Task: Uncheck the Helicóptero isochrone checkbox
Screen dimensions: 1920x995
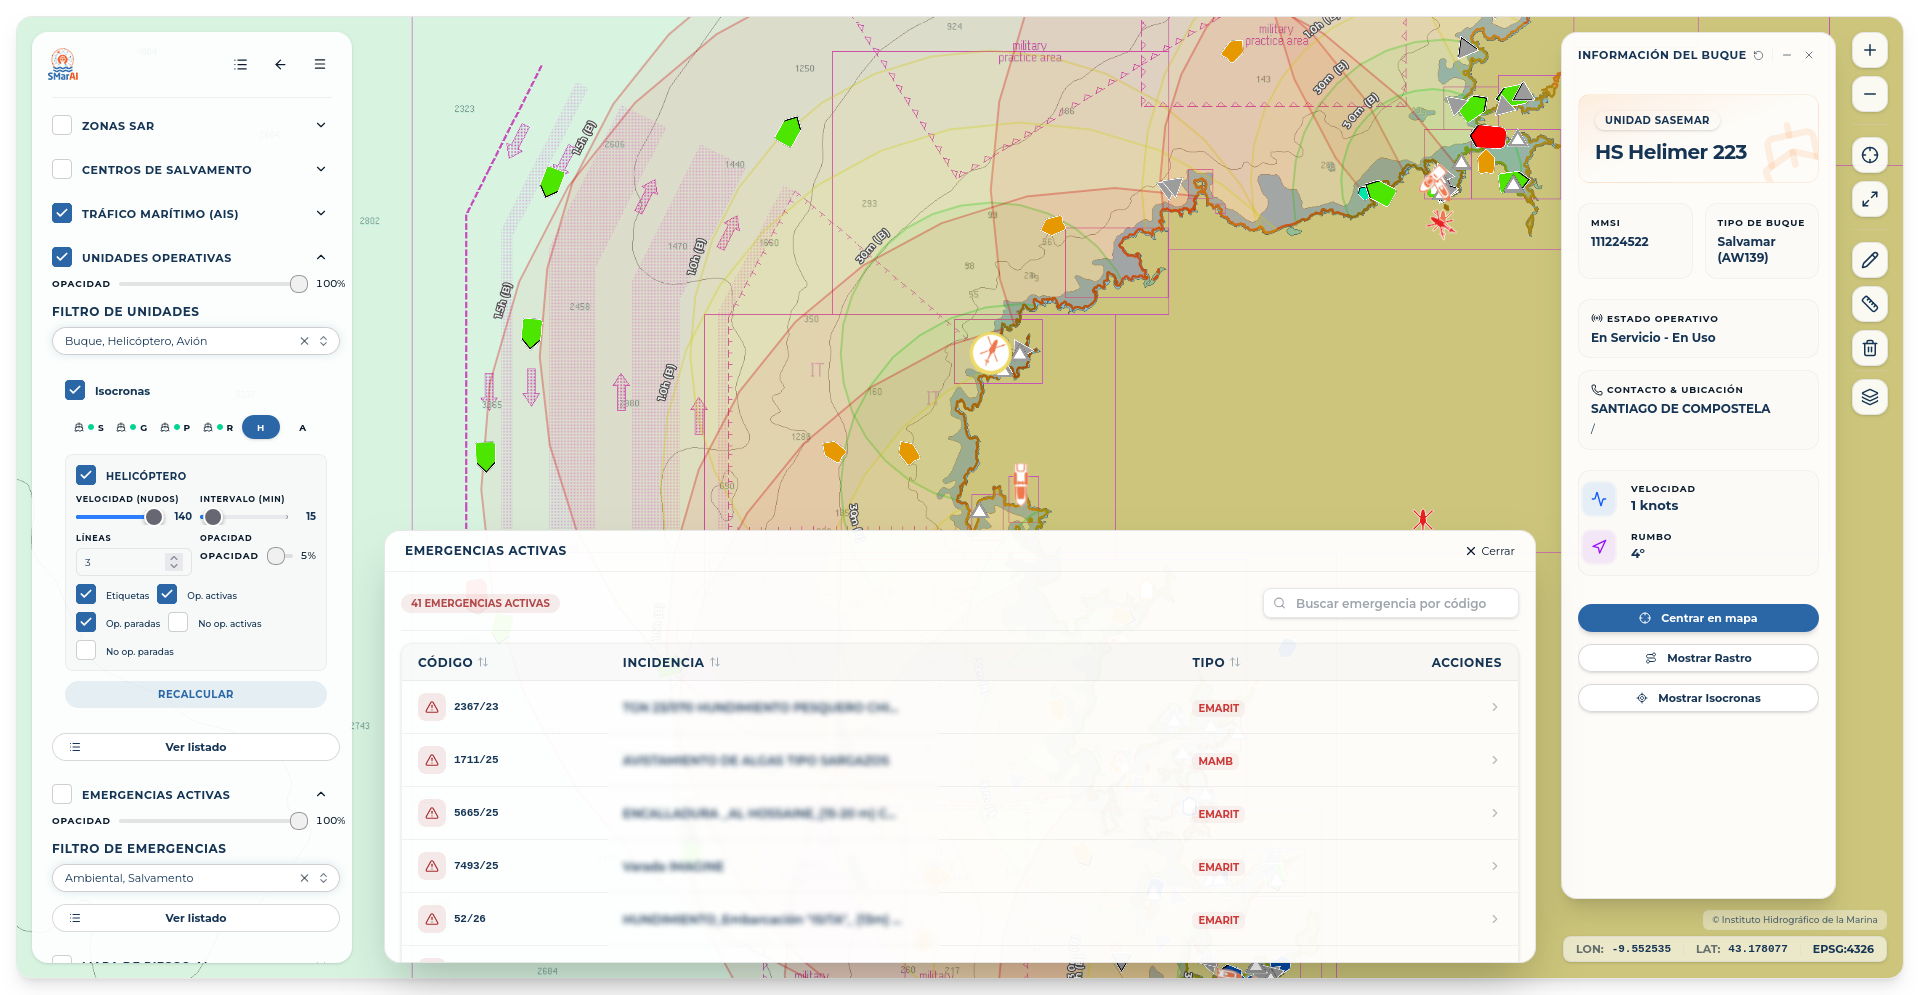Action: point(86,475)
